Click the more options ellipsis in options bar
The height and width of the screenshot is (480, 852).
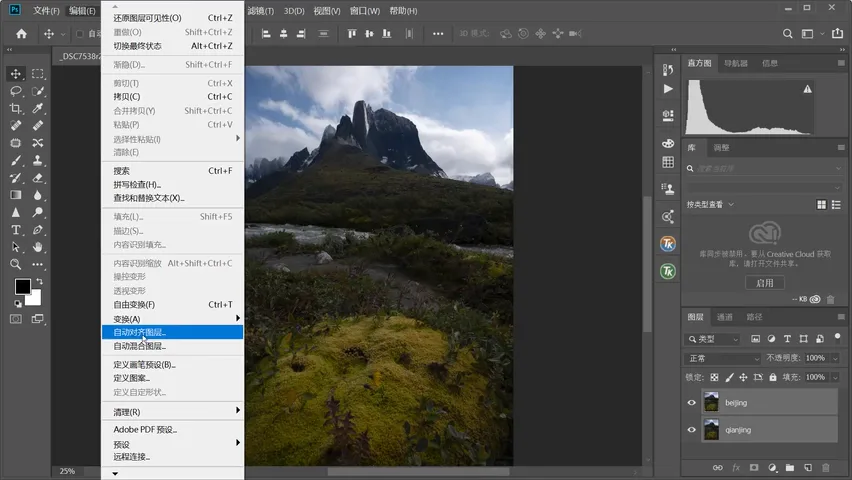pyautogui.click(x=437, y=34)
